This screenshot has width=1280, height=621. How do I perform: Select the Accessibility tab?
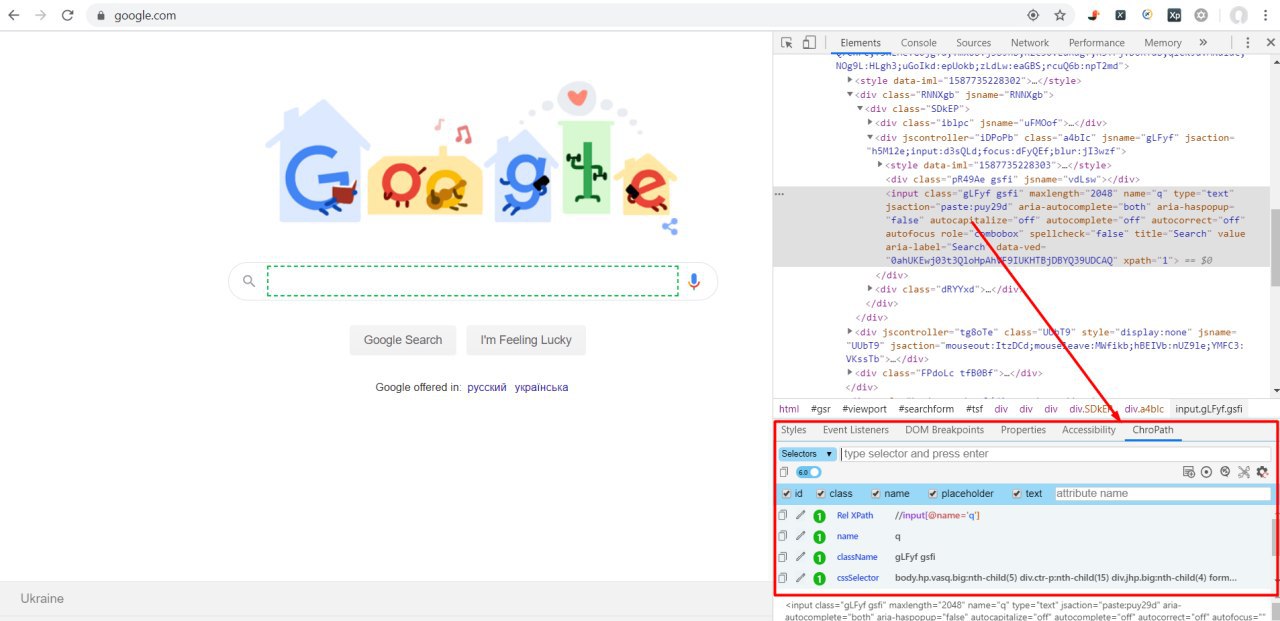pyautogui.click(x=1088, y=430)
